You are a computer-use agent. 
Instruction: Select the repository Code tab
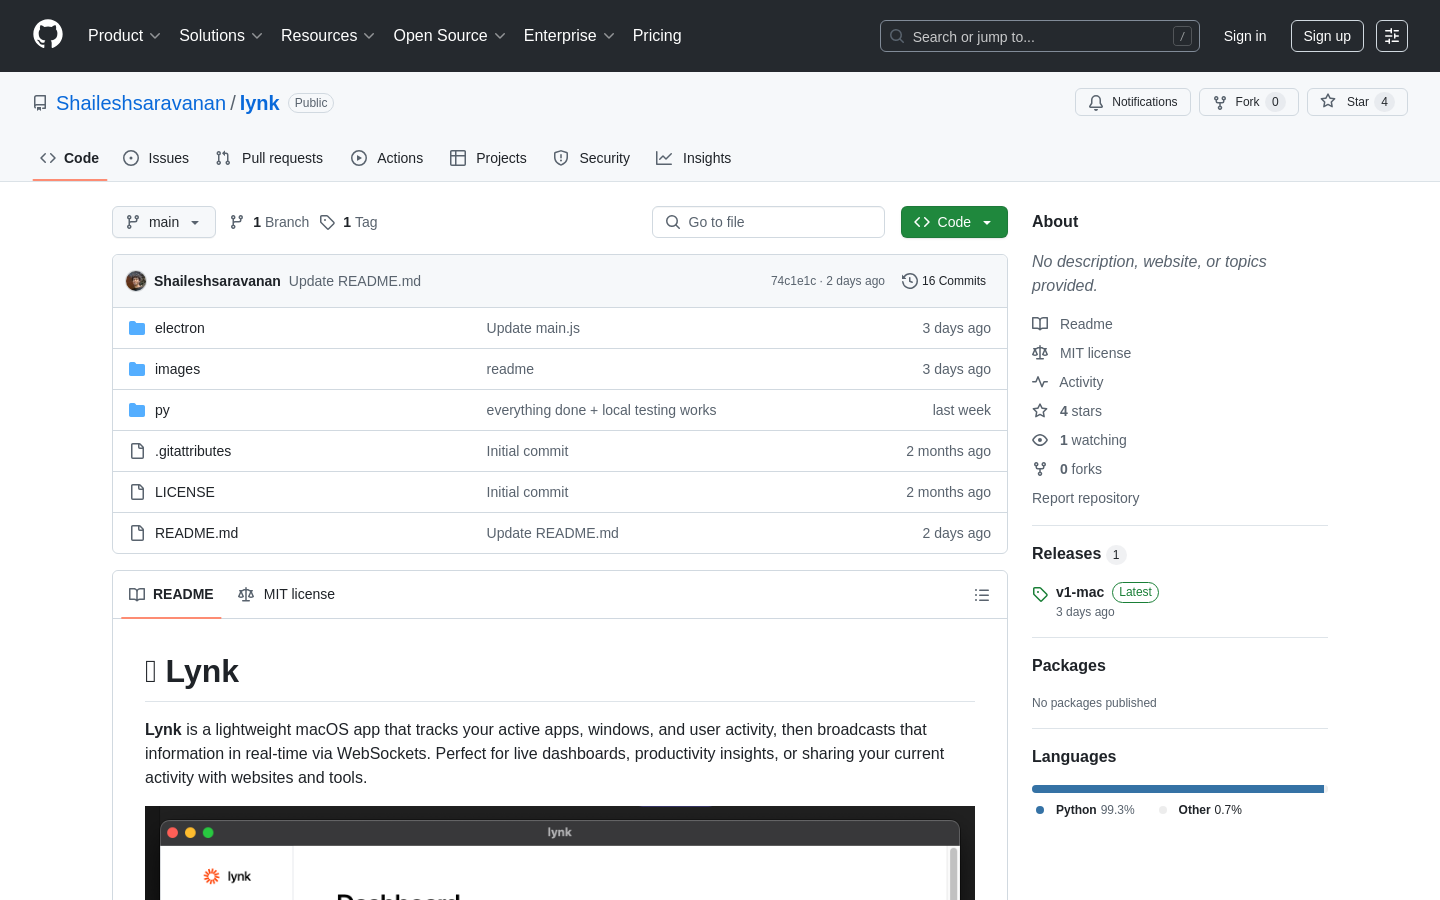click(x=70, y=158)
